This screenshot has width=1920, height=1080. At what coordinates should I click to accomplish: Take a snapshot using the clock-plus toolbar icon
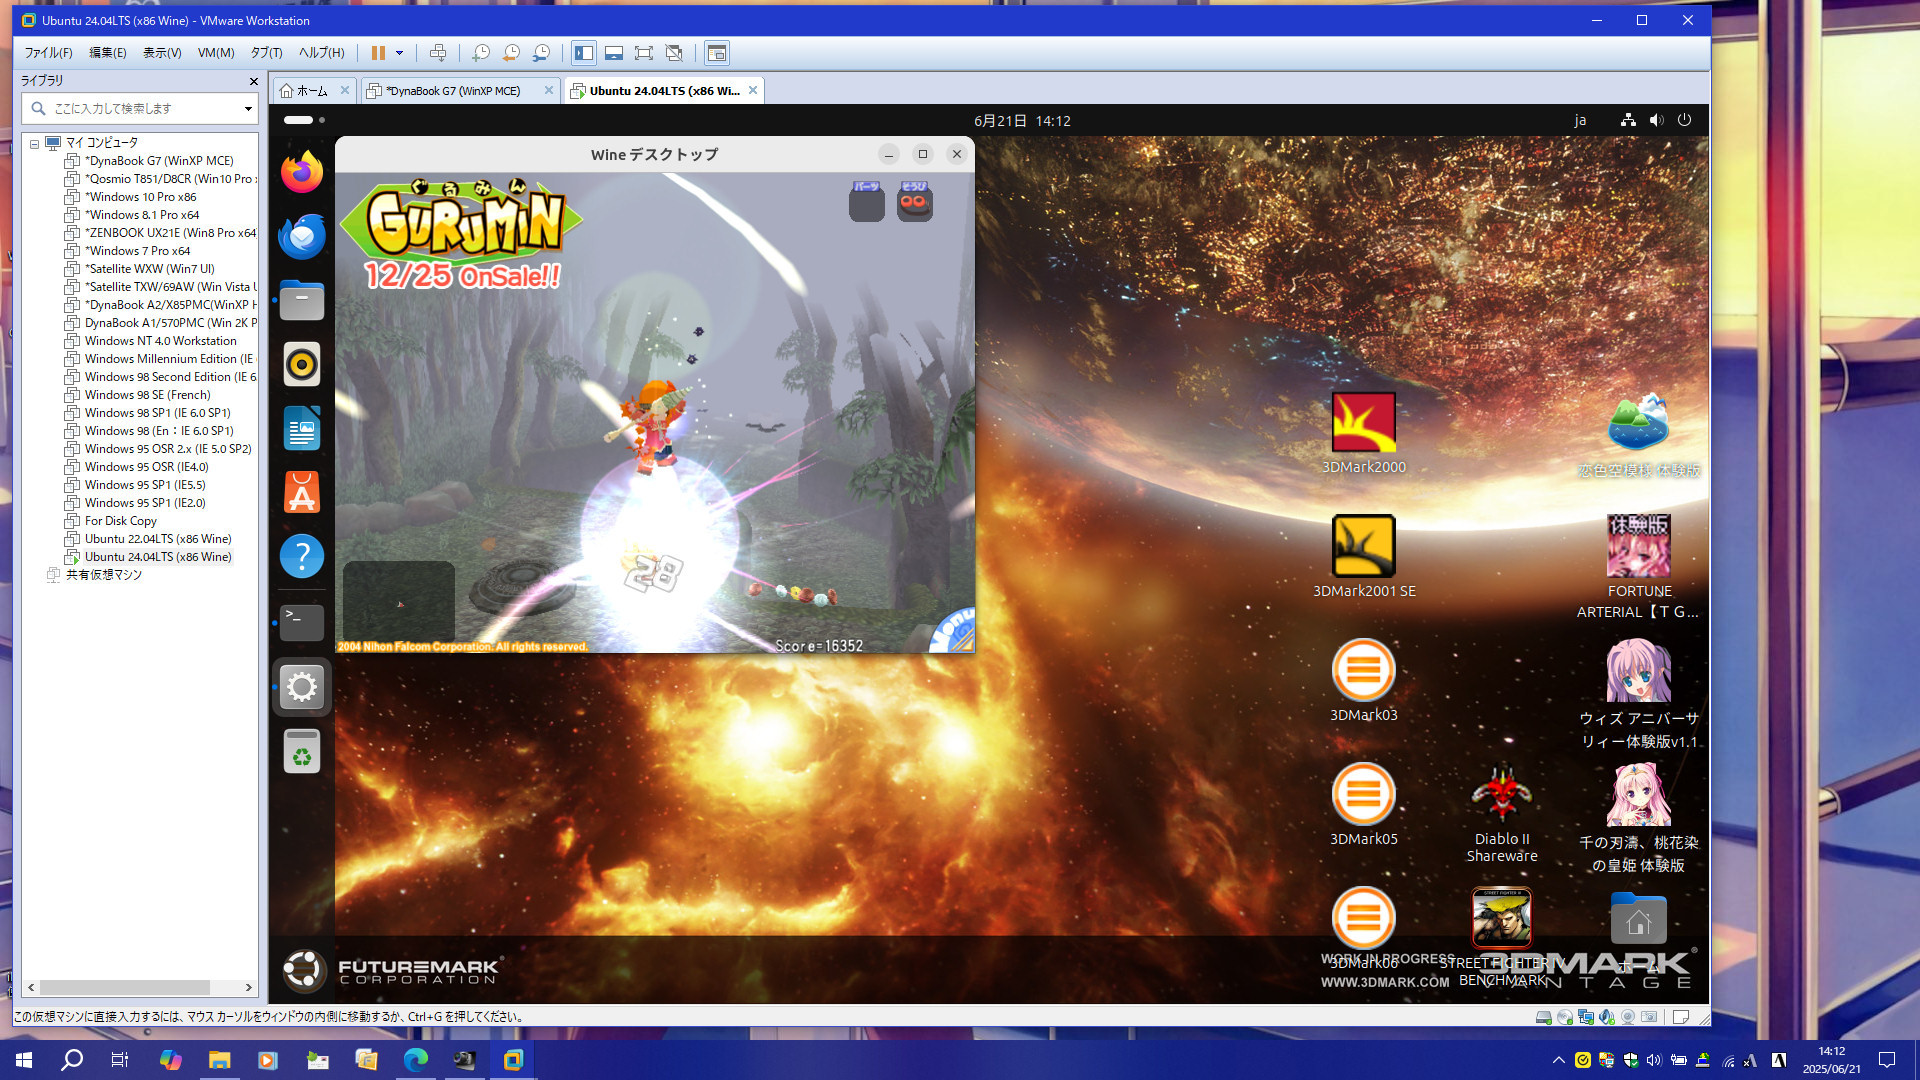481,53
